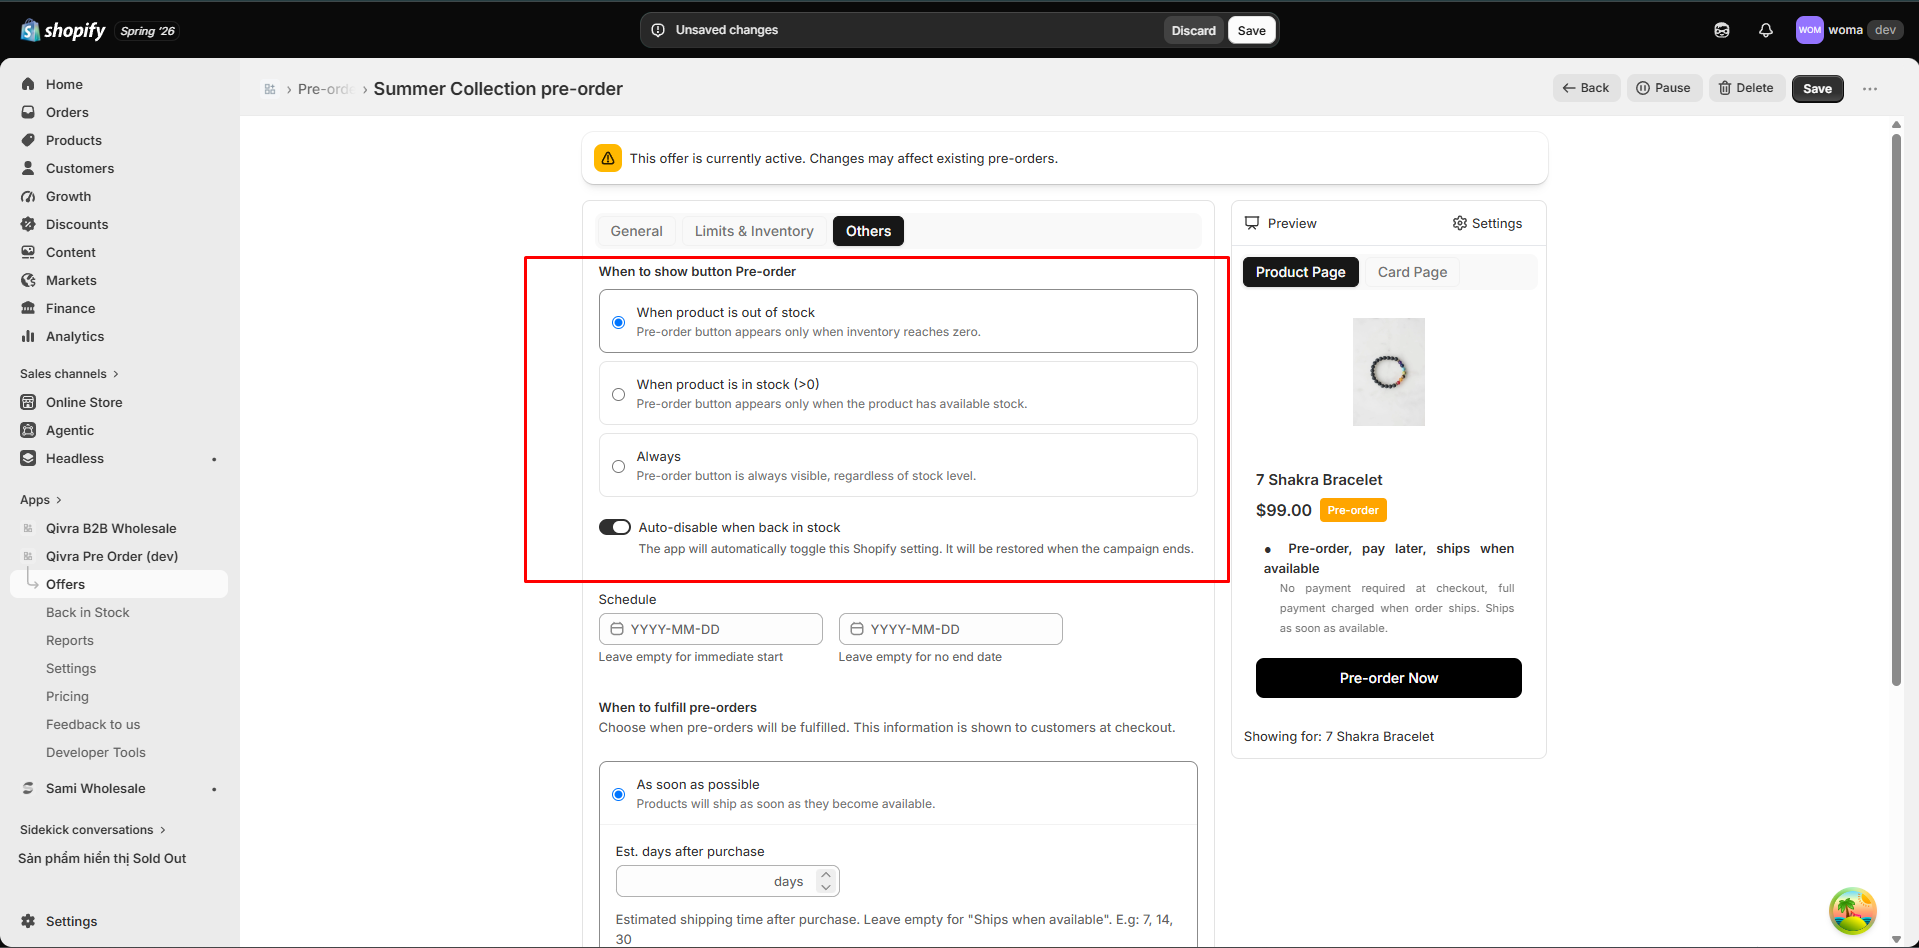Click the Products tag icon
Viewport: 1919px width, 948px height.
[x=28, y=140]
